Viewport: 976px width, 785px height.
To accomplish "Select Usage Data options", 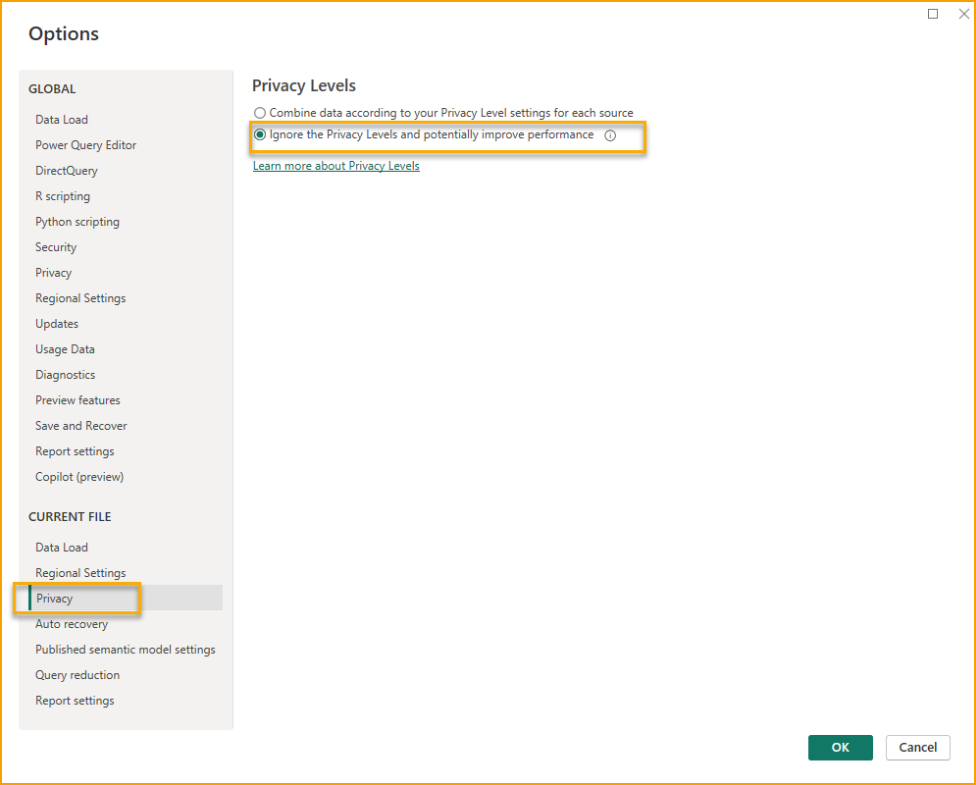I will pos(64,349).
